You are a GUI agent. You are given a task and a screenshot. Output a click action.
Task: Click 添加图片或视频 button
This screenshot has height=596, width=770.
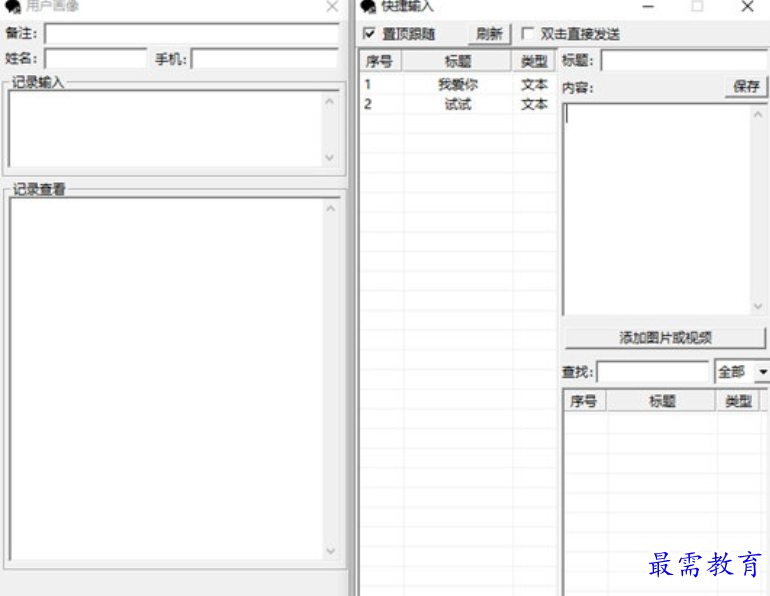click(665, 338)
